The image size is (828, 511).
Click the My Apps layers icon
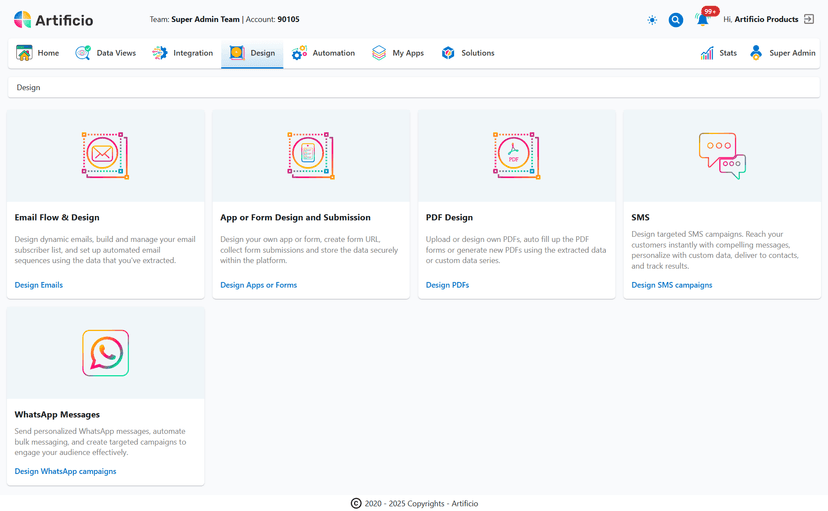point(379,53)
